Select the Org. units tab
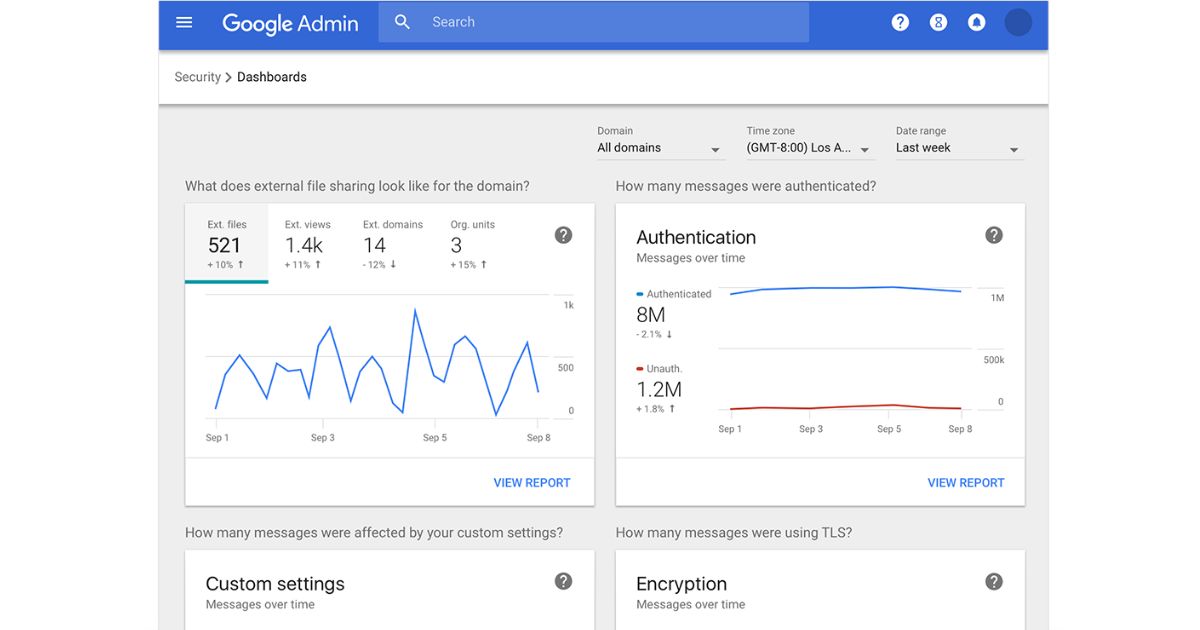 472,244
